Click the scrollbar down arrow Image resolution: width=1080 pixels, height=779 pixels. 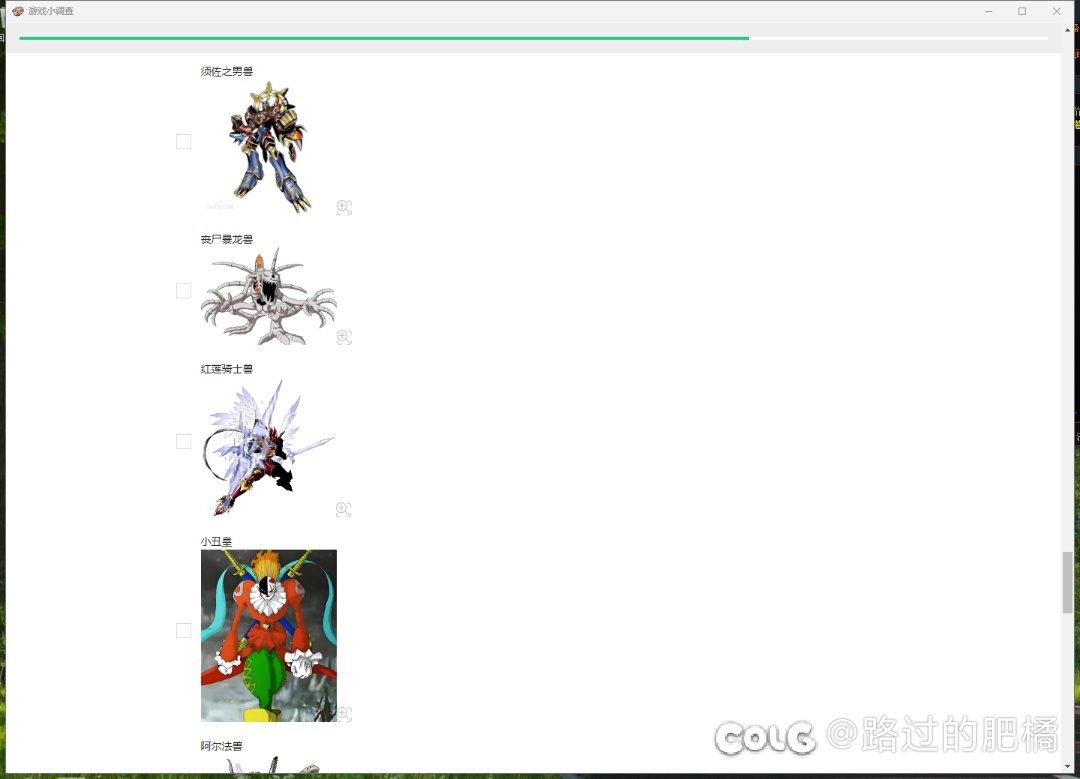point(1068,766)
